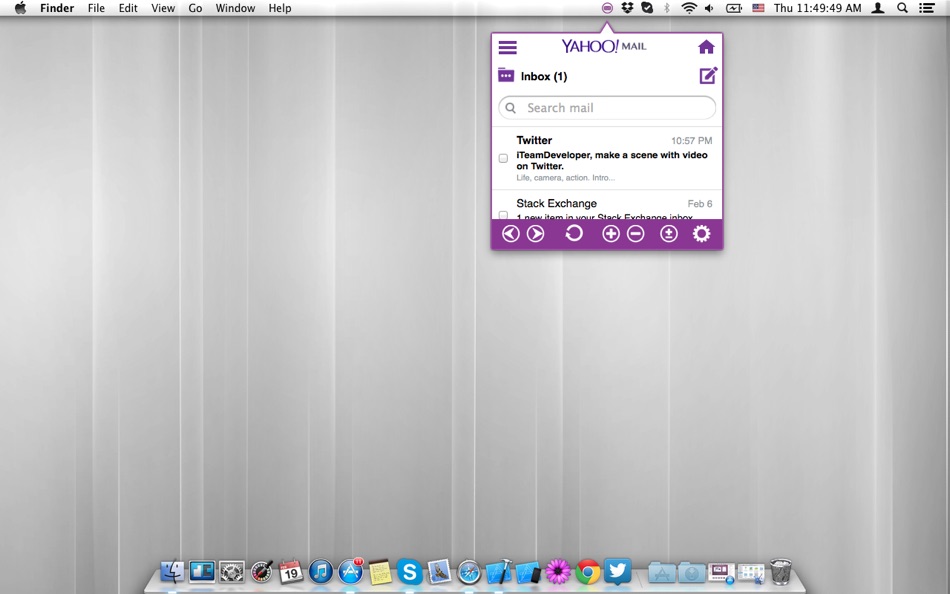Go to Yahoo Mail home icon

706,47
